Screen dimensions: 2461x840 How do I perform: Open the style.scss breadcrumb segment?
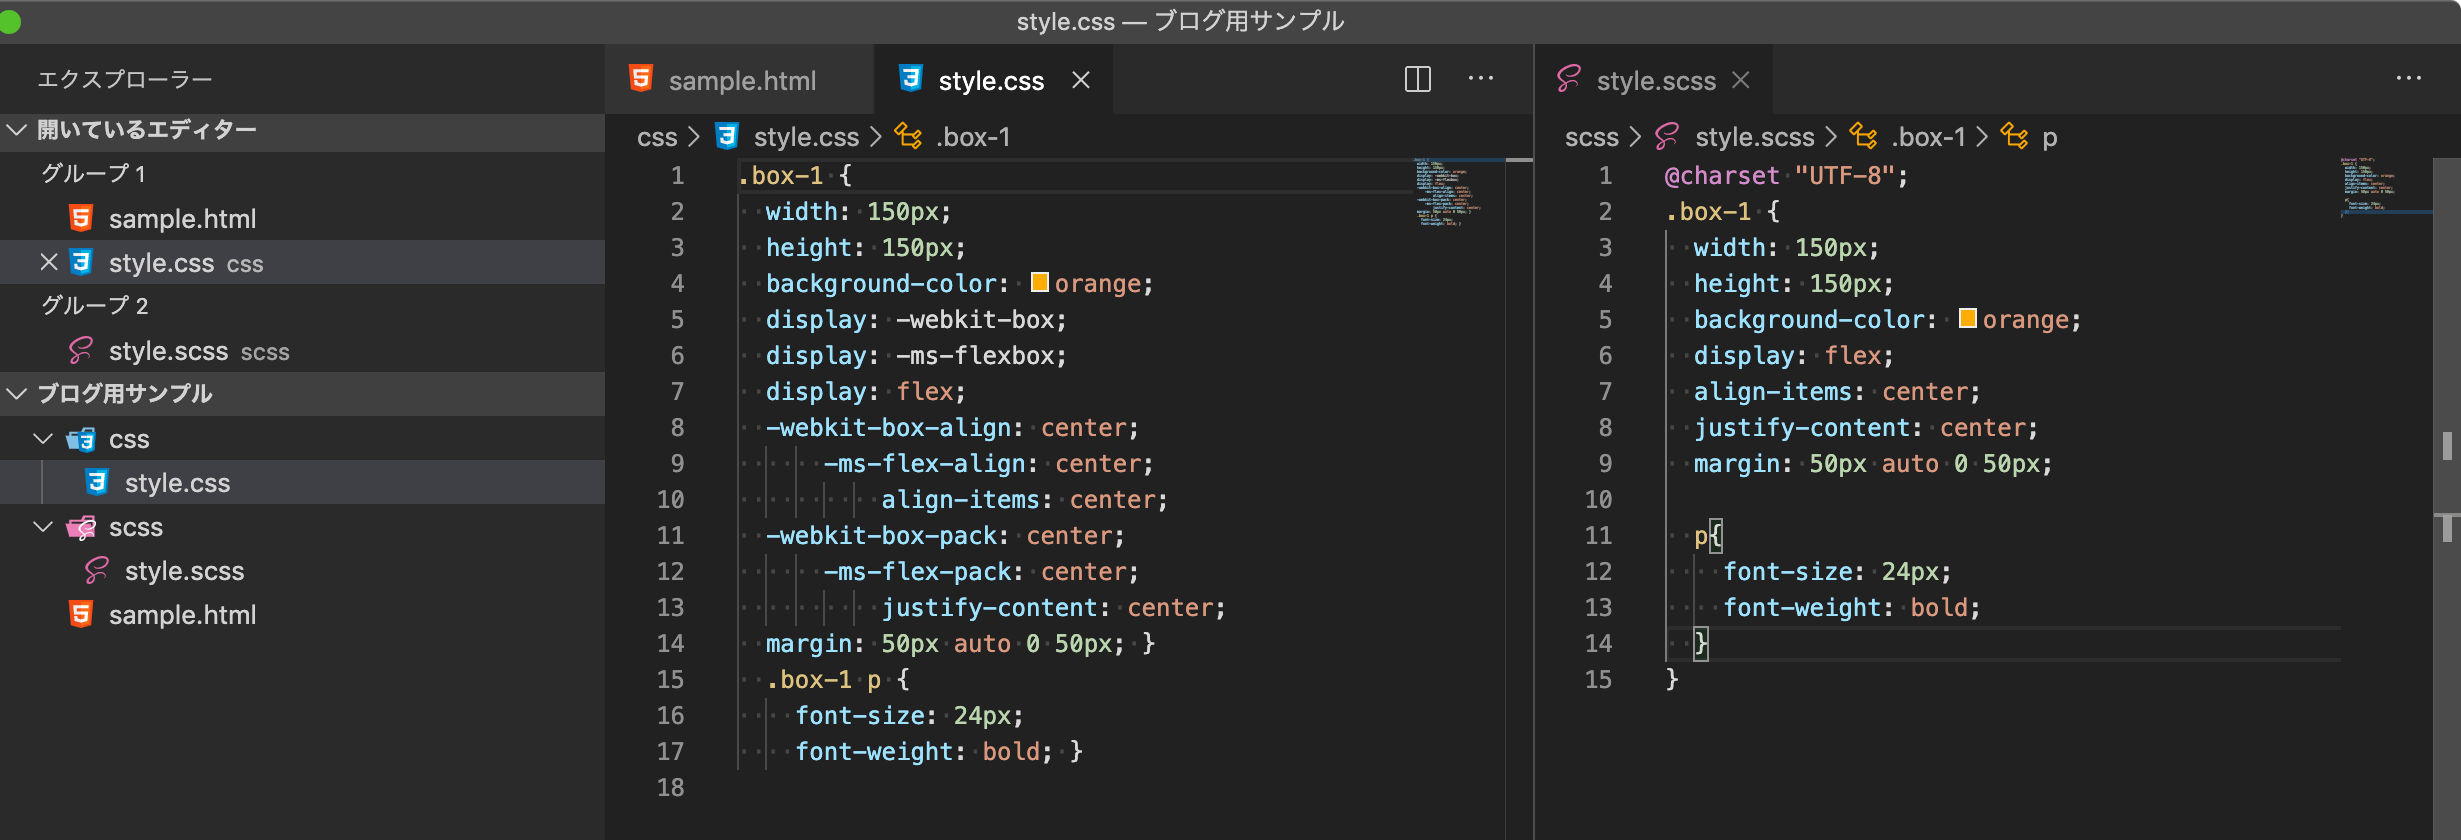click(1755, 137)
